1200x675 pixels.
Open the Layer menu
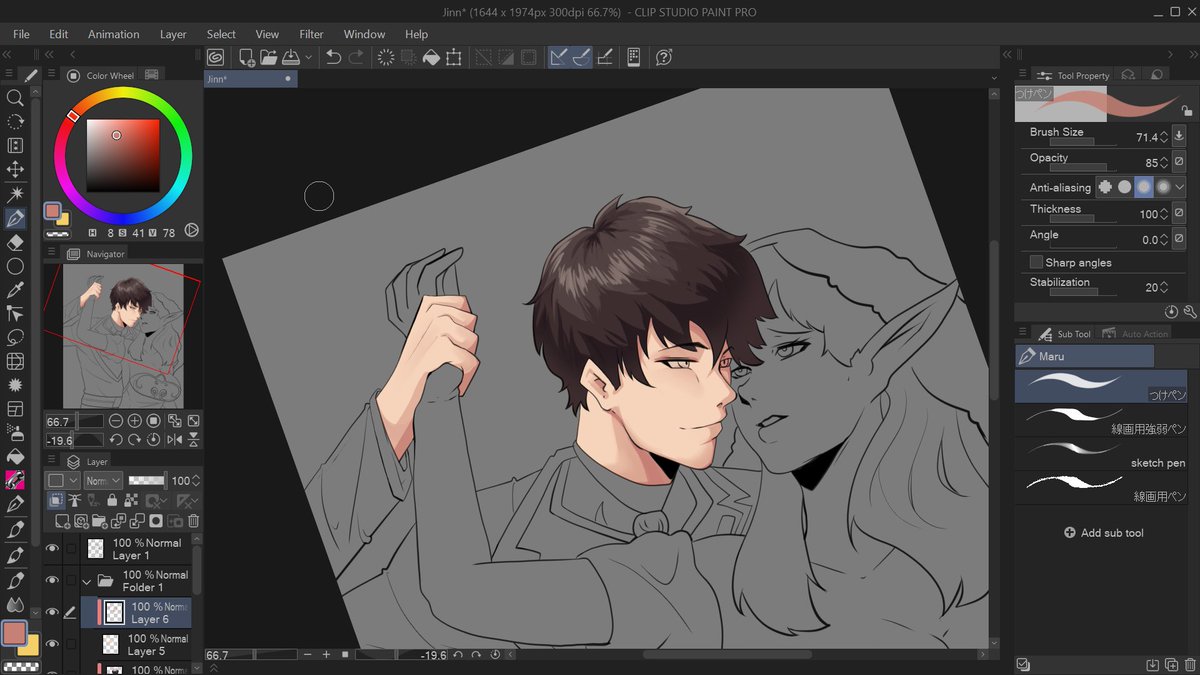tap(173, 34)
